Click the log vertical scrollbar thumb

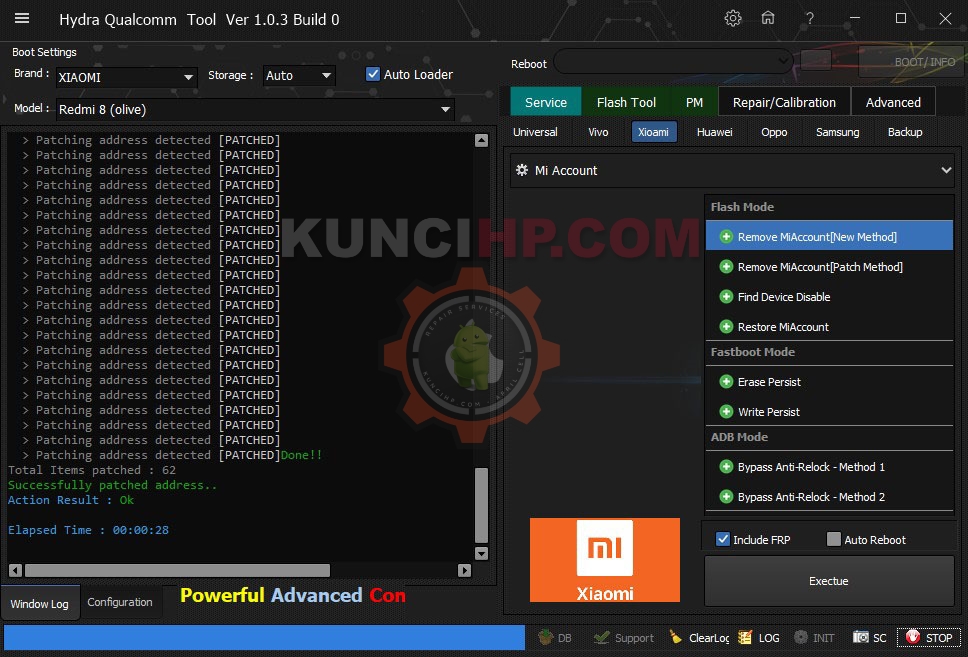482,504
